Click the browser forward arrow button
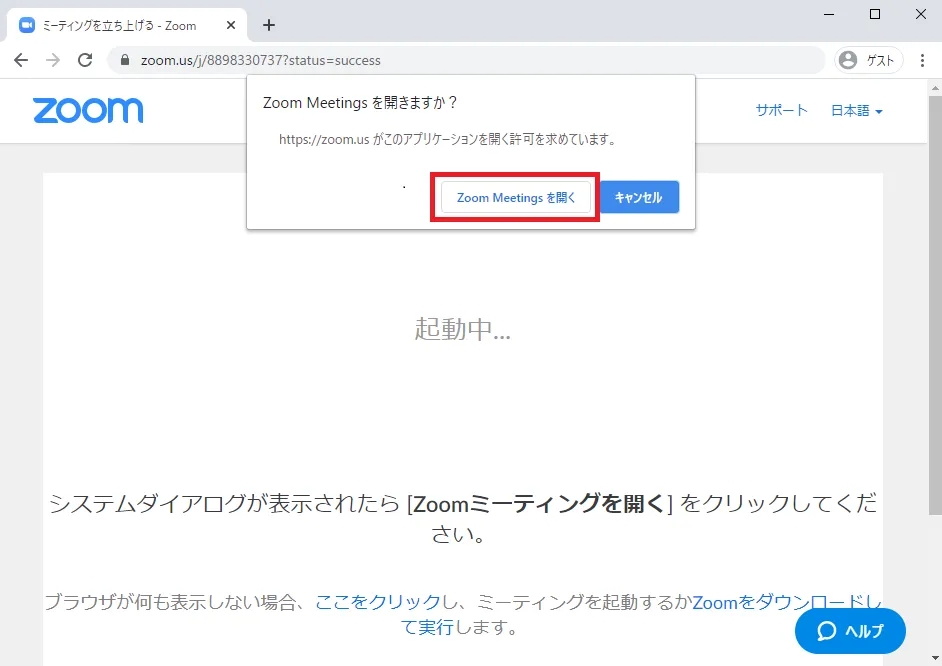 [53, 60]
